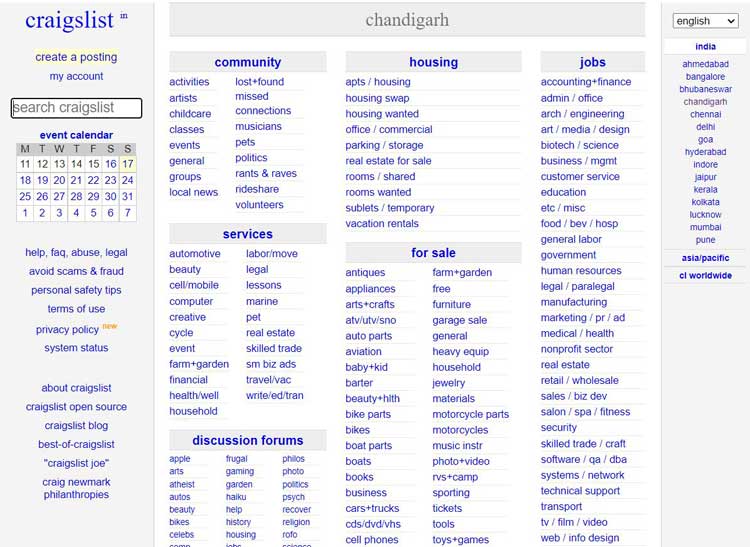The width and height of the screenshot is (750, 547).
Task: Open the for sale section header
Action: (x=433, y=252)
